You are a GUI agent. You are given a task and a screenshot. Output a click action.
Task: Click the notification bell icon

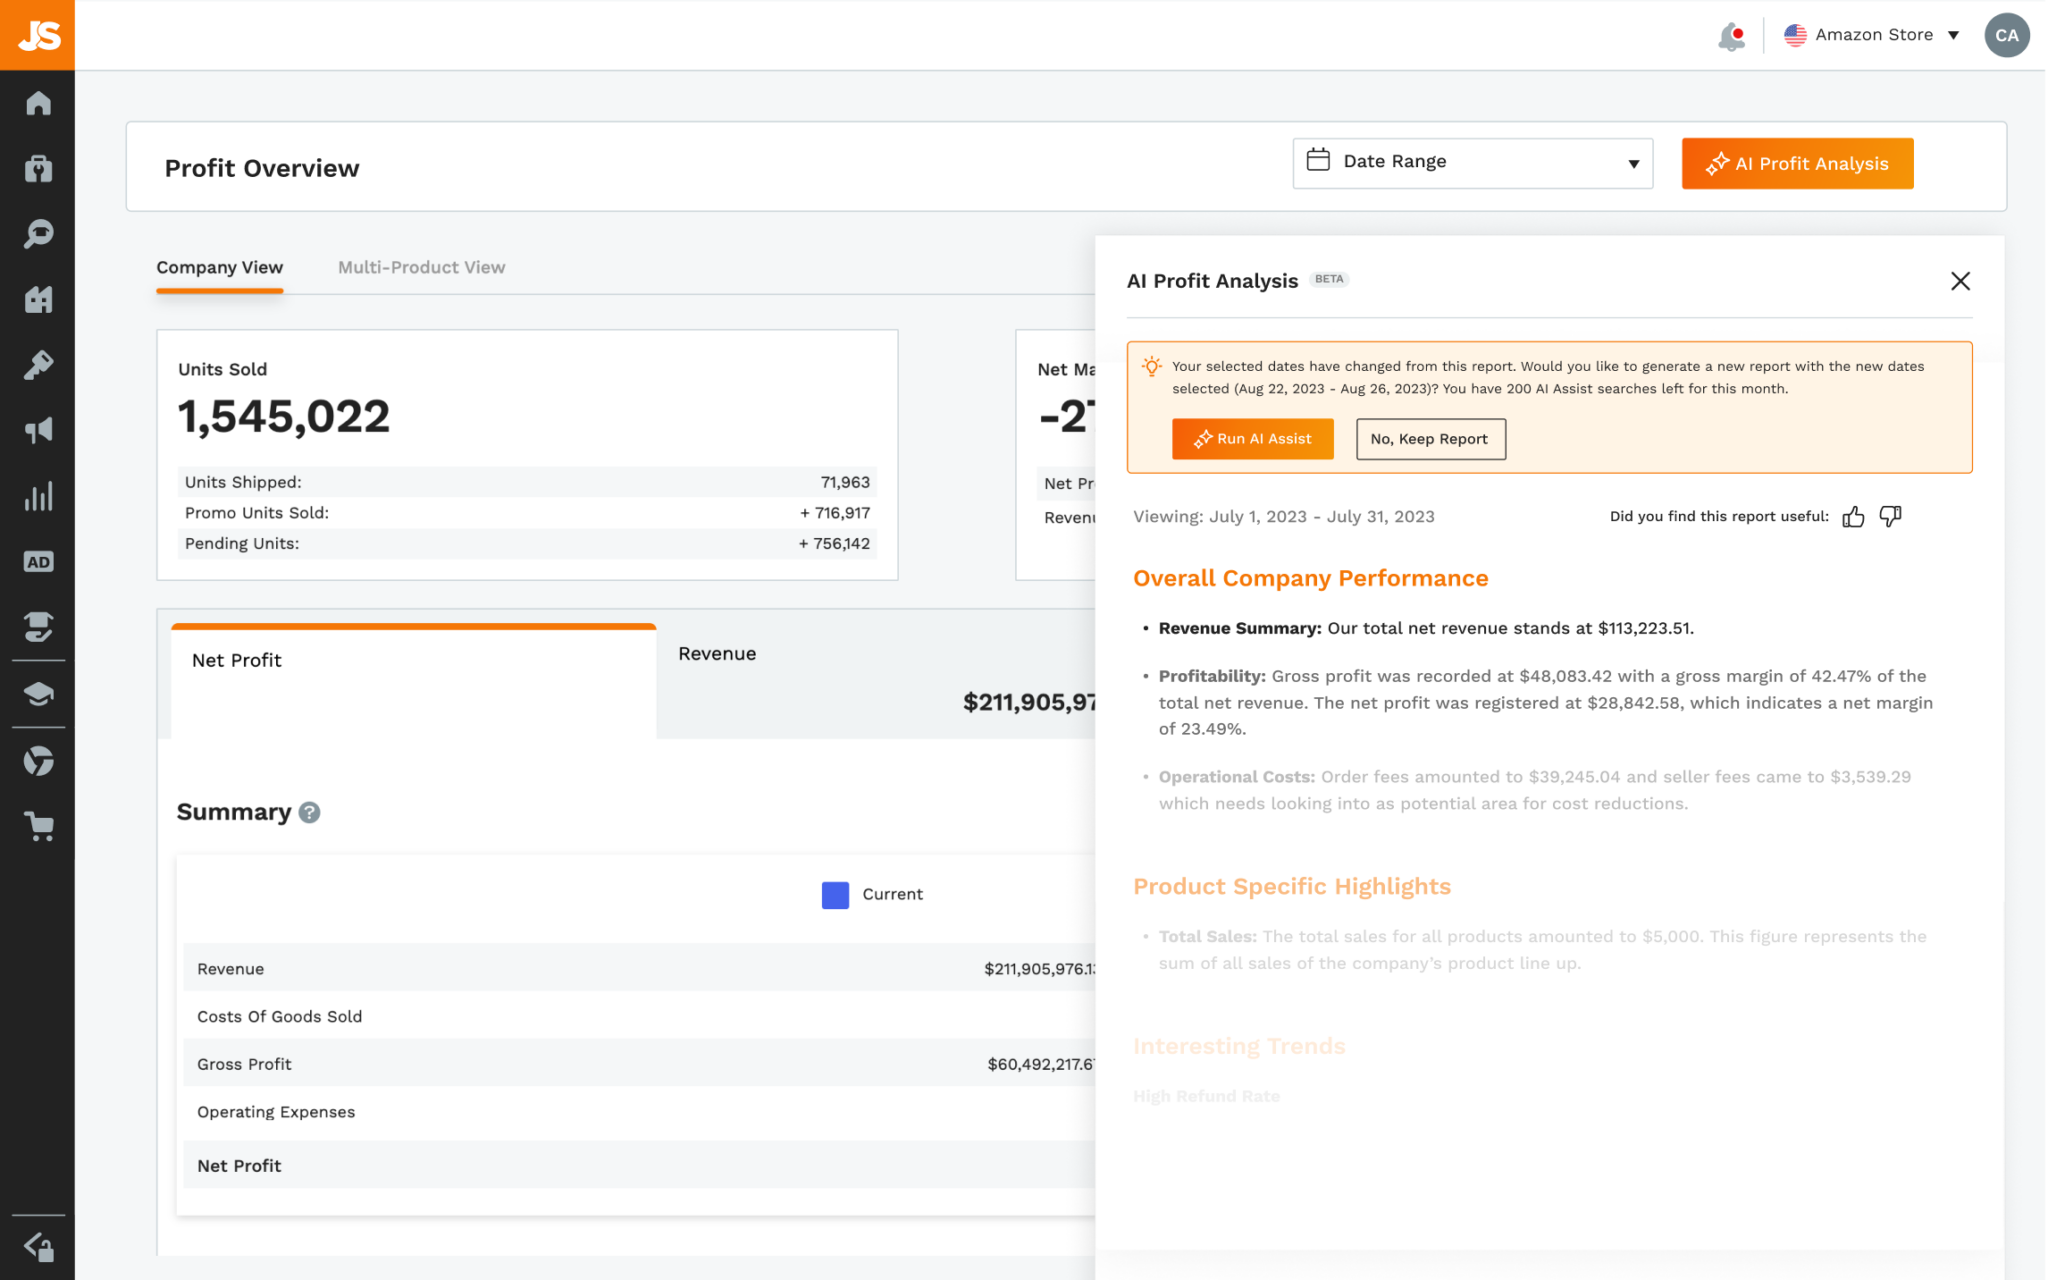1728,34
